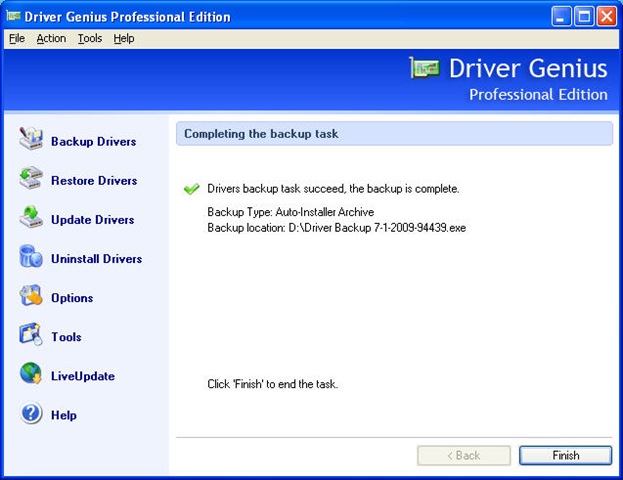Screen dimensions: 623x480
Task: Select the Help label in sidebar
Action: click(64, 415)
